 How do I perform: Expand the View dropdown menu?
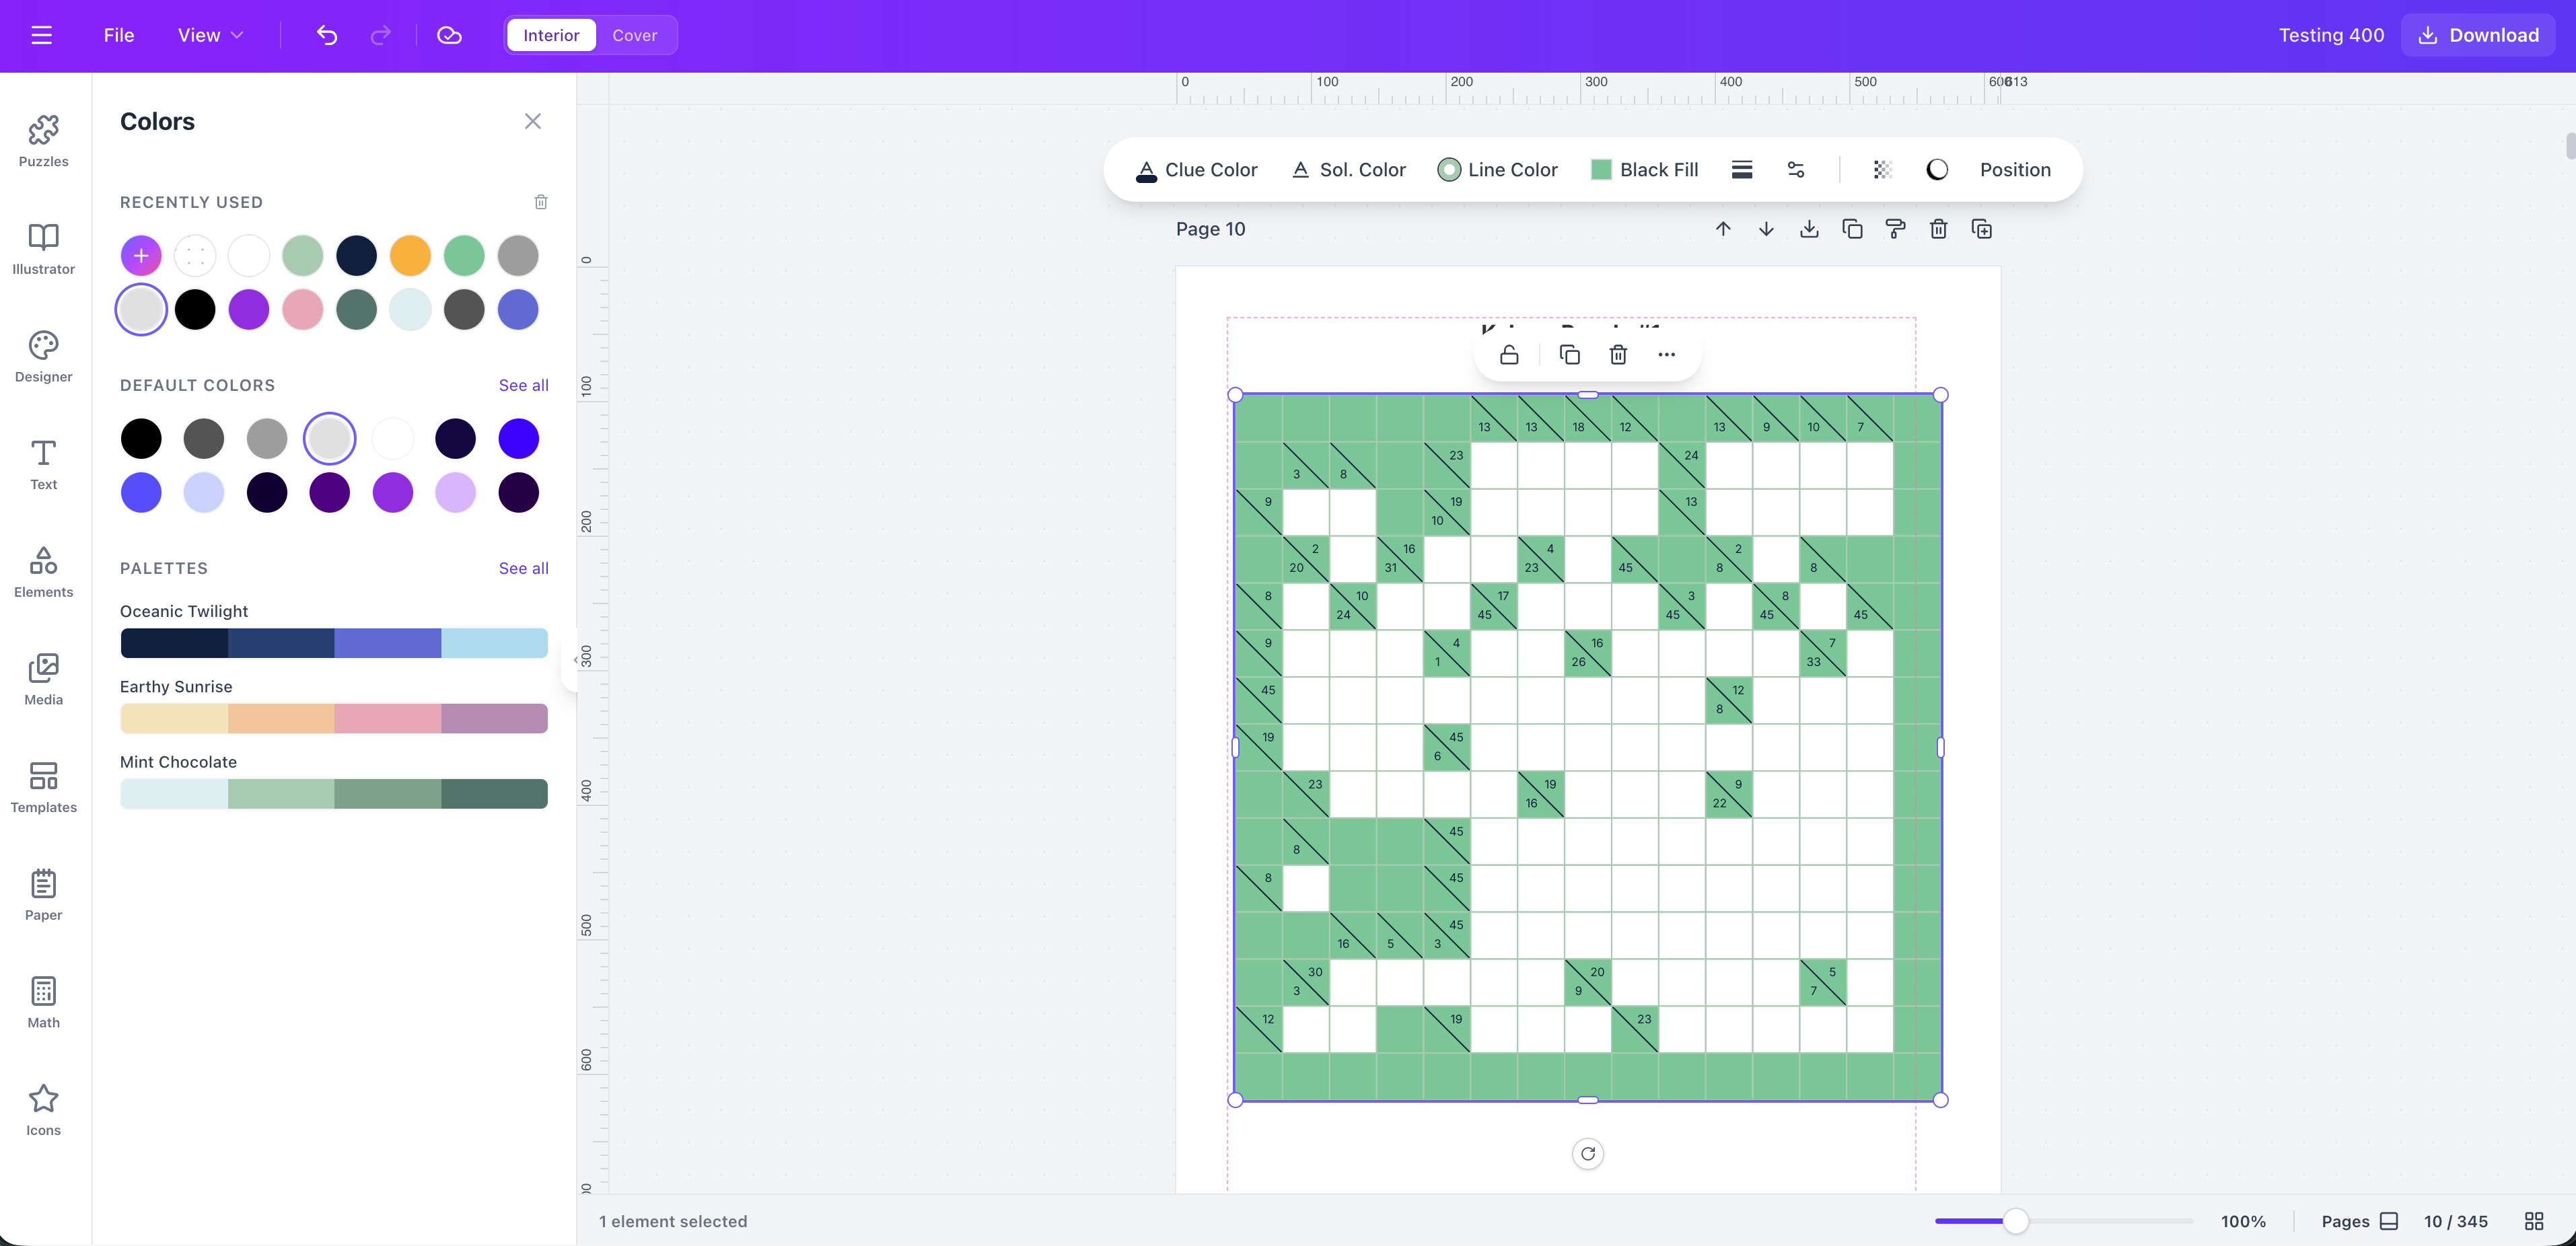(x=210, y=35)
